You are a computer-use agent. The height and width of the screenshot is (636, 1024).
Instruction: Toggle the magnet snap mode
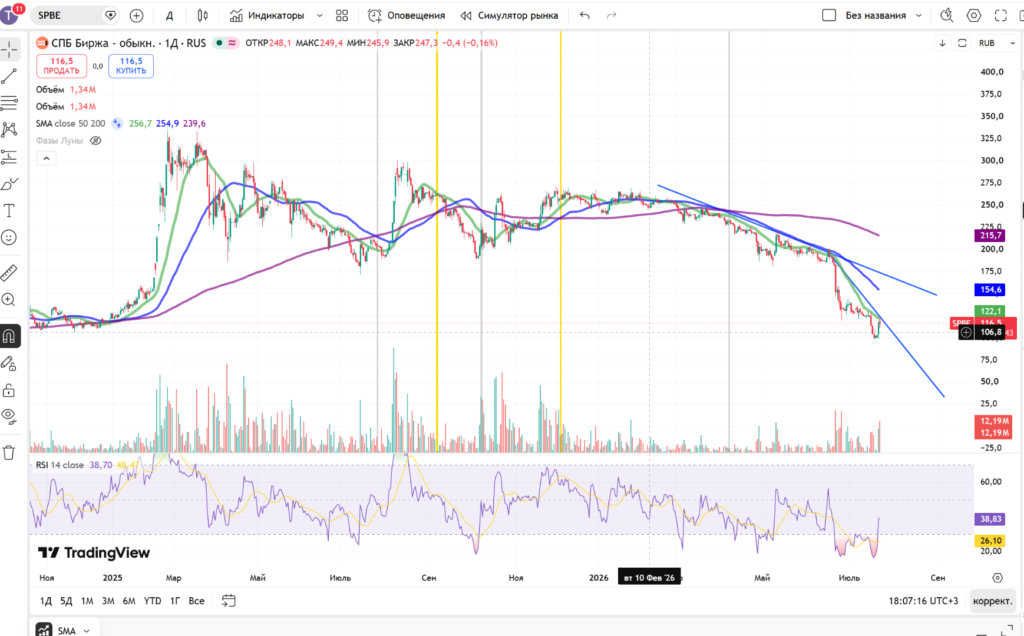pos(9,336)
